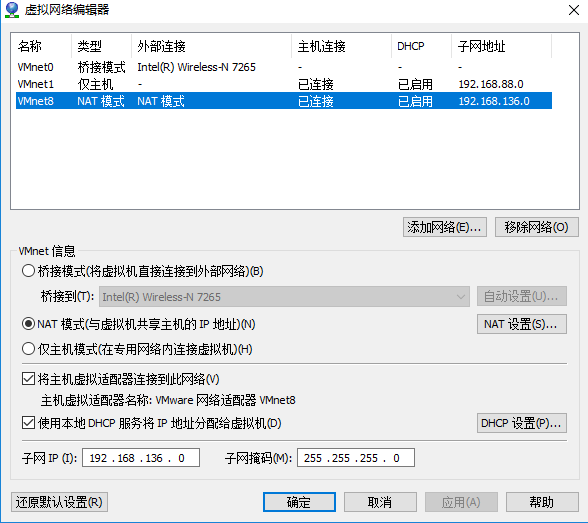Click 还原默认设置(R) button
The width and height of the screenshot is (588, 523).
click(59, 502)
